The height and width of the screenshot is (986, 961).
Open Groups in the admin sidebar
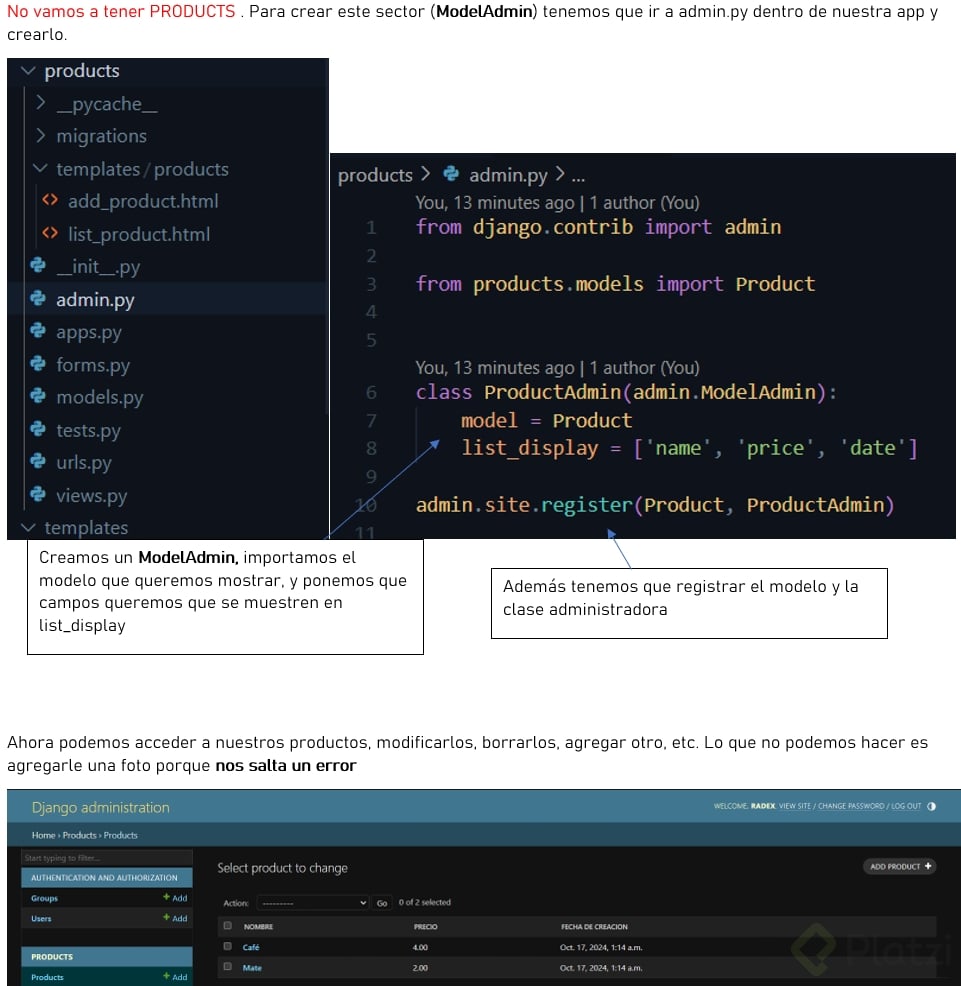click(45, 898)
